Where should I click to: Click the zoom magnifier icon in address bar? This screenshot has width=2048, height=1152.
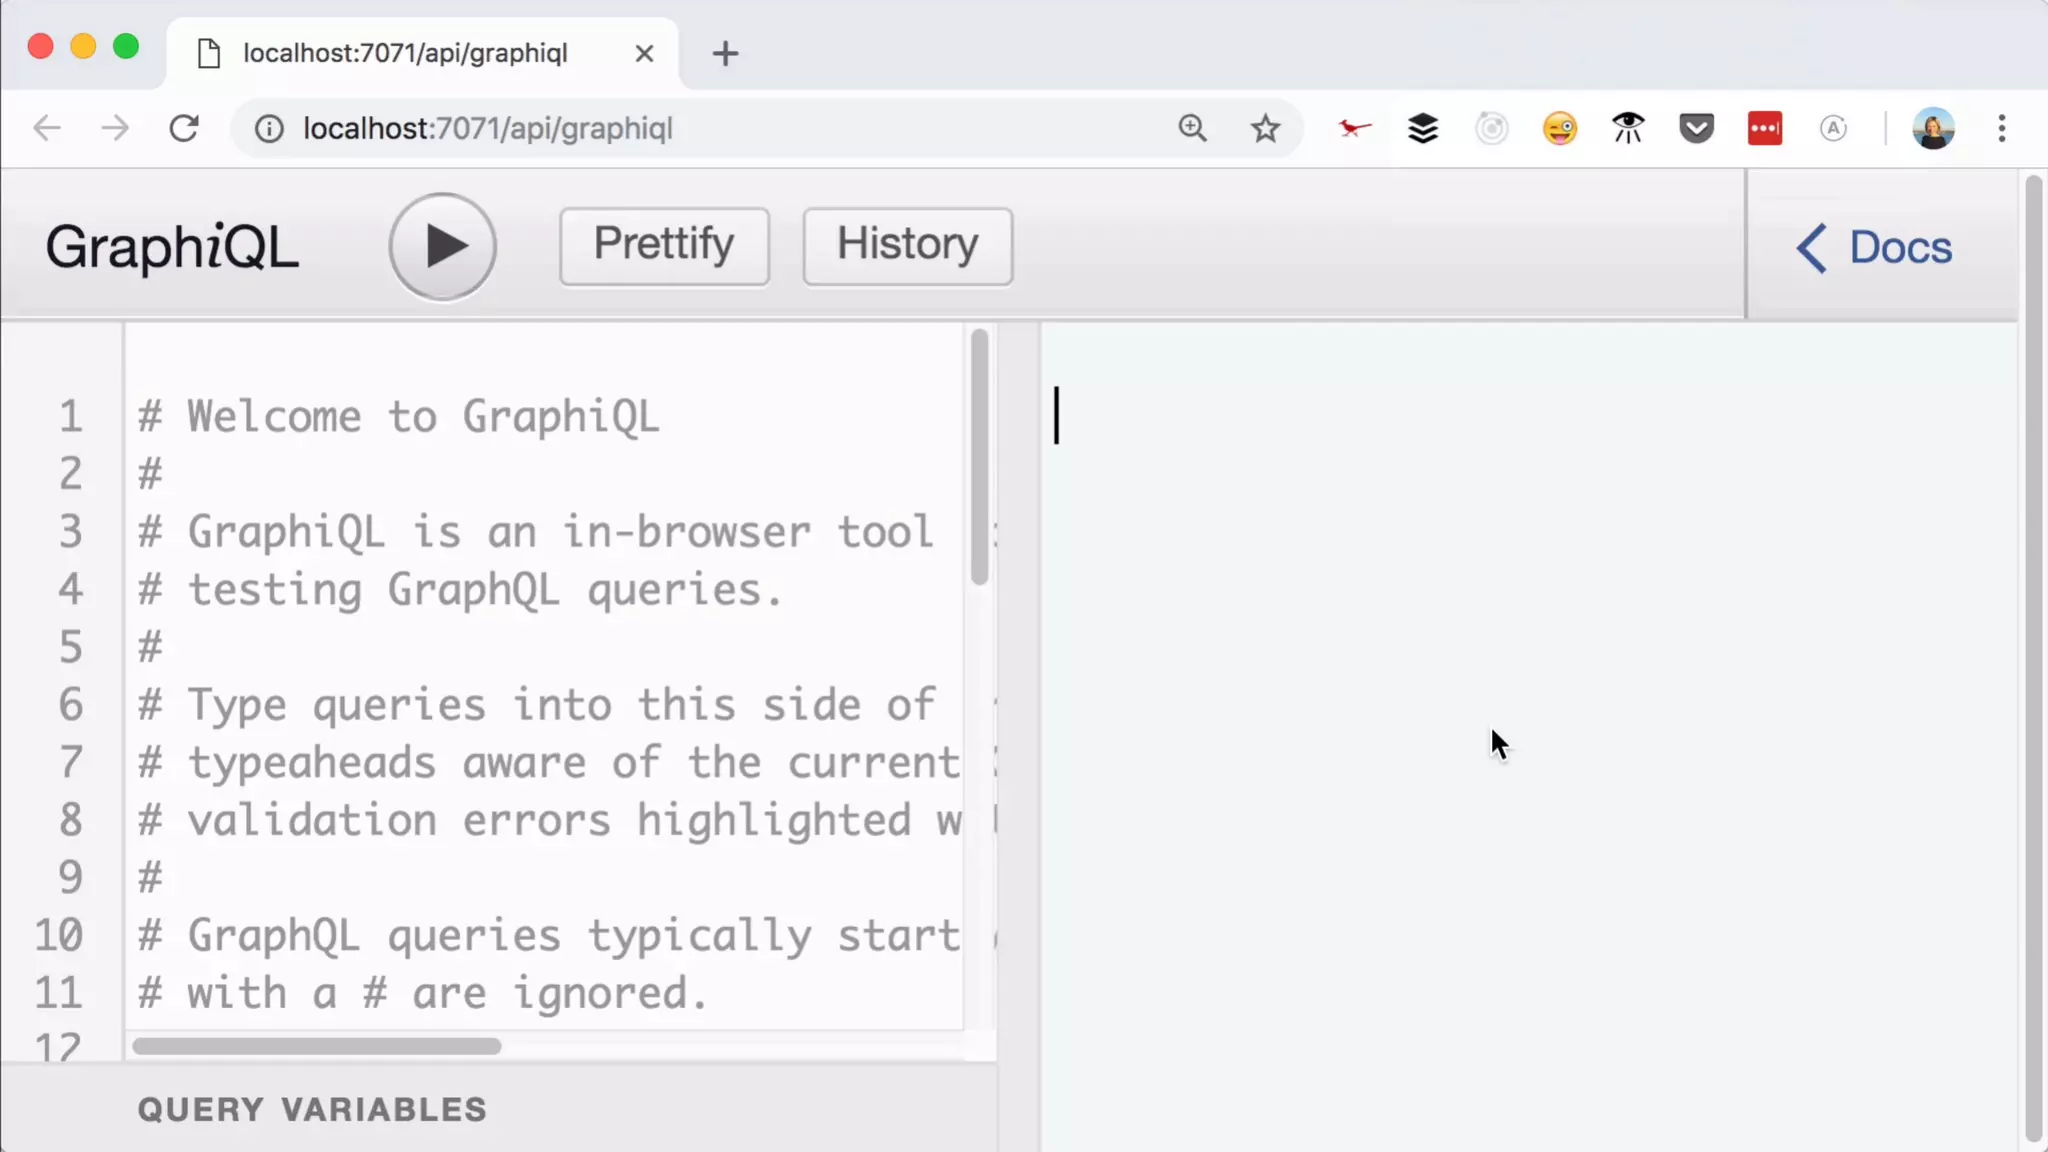point(1192,128)
